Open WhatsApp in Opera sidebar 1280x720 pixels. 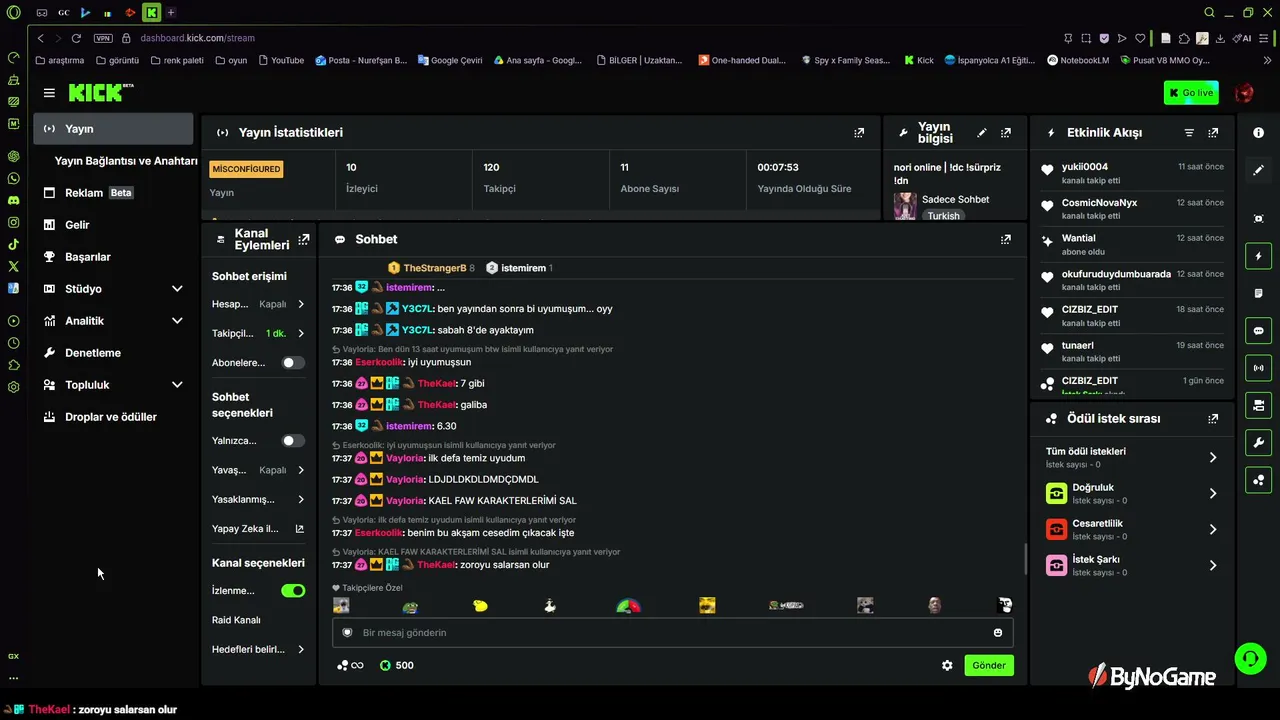pos(13,178)
